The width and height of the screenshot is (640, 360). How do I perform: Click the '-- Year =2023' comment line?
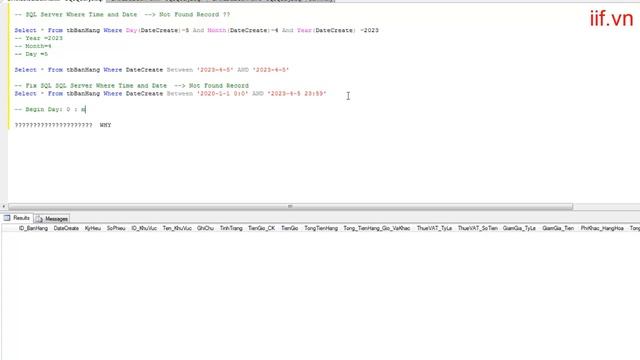(38, 38)
